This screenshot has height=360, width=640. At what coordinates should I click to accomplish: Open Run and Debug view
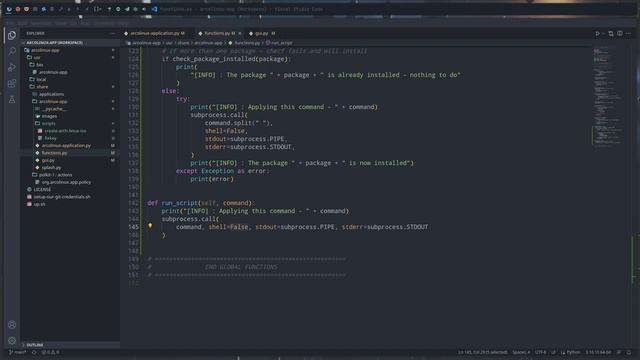pos(12,67)
